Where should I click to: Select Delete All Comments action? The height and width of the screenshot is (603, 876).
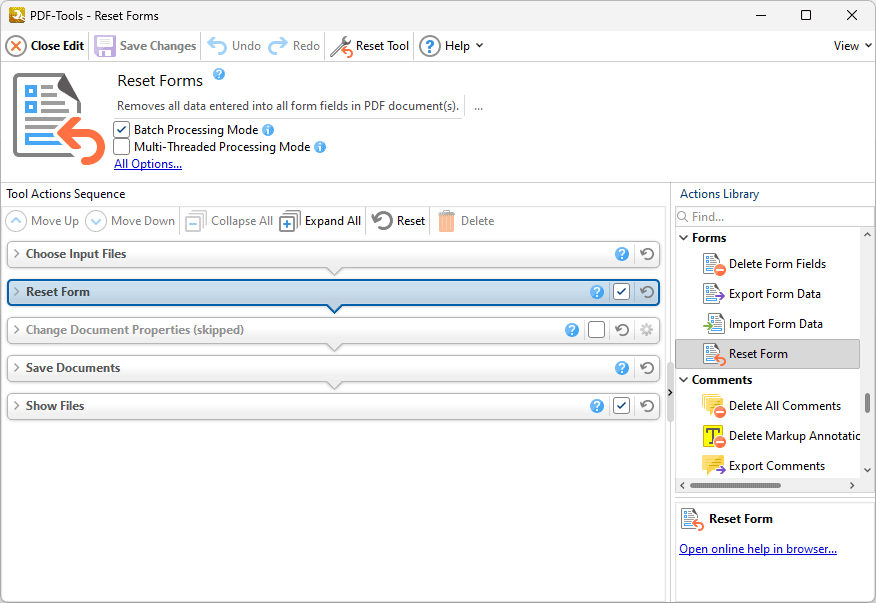point(784,406)
